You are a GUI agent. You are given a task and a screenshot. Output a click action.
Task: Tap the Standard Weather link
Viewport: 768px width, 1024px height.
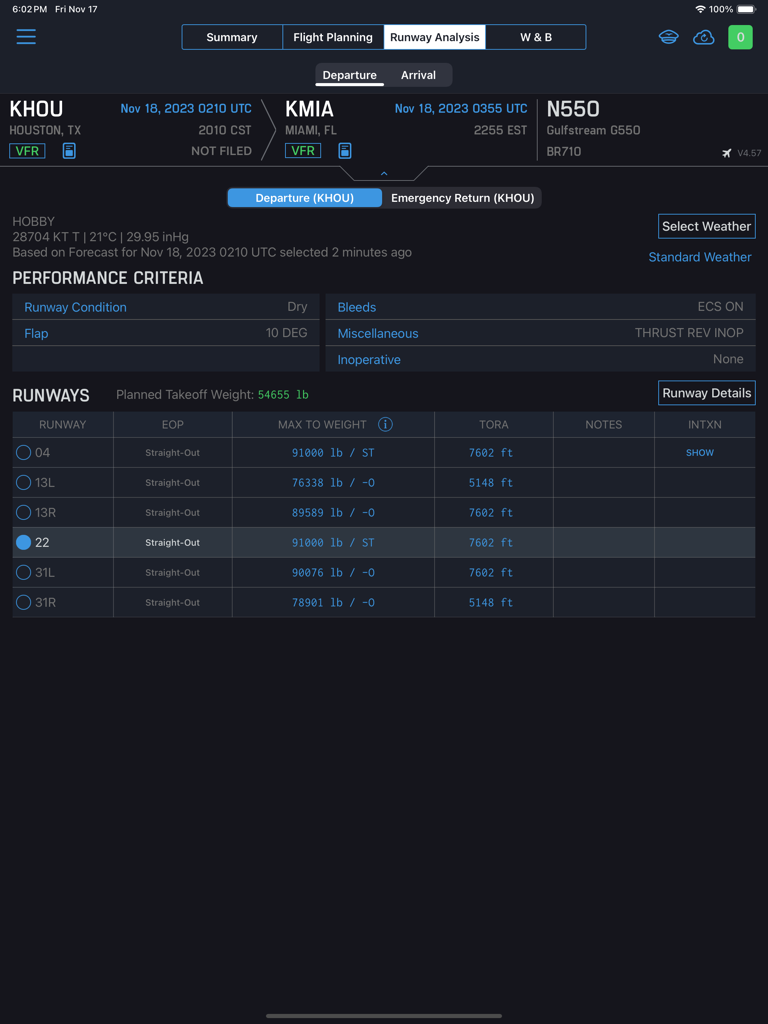700,257
